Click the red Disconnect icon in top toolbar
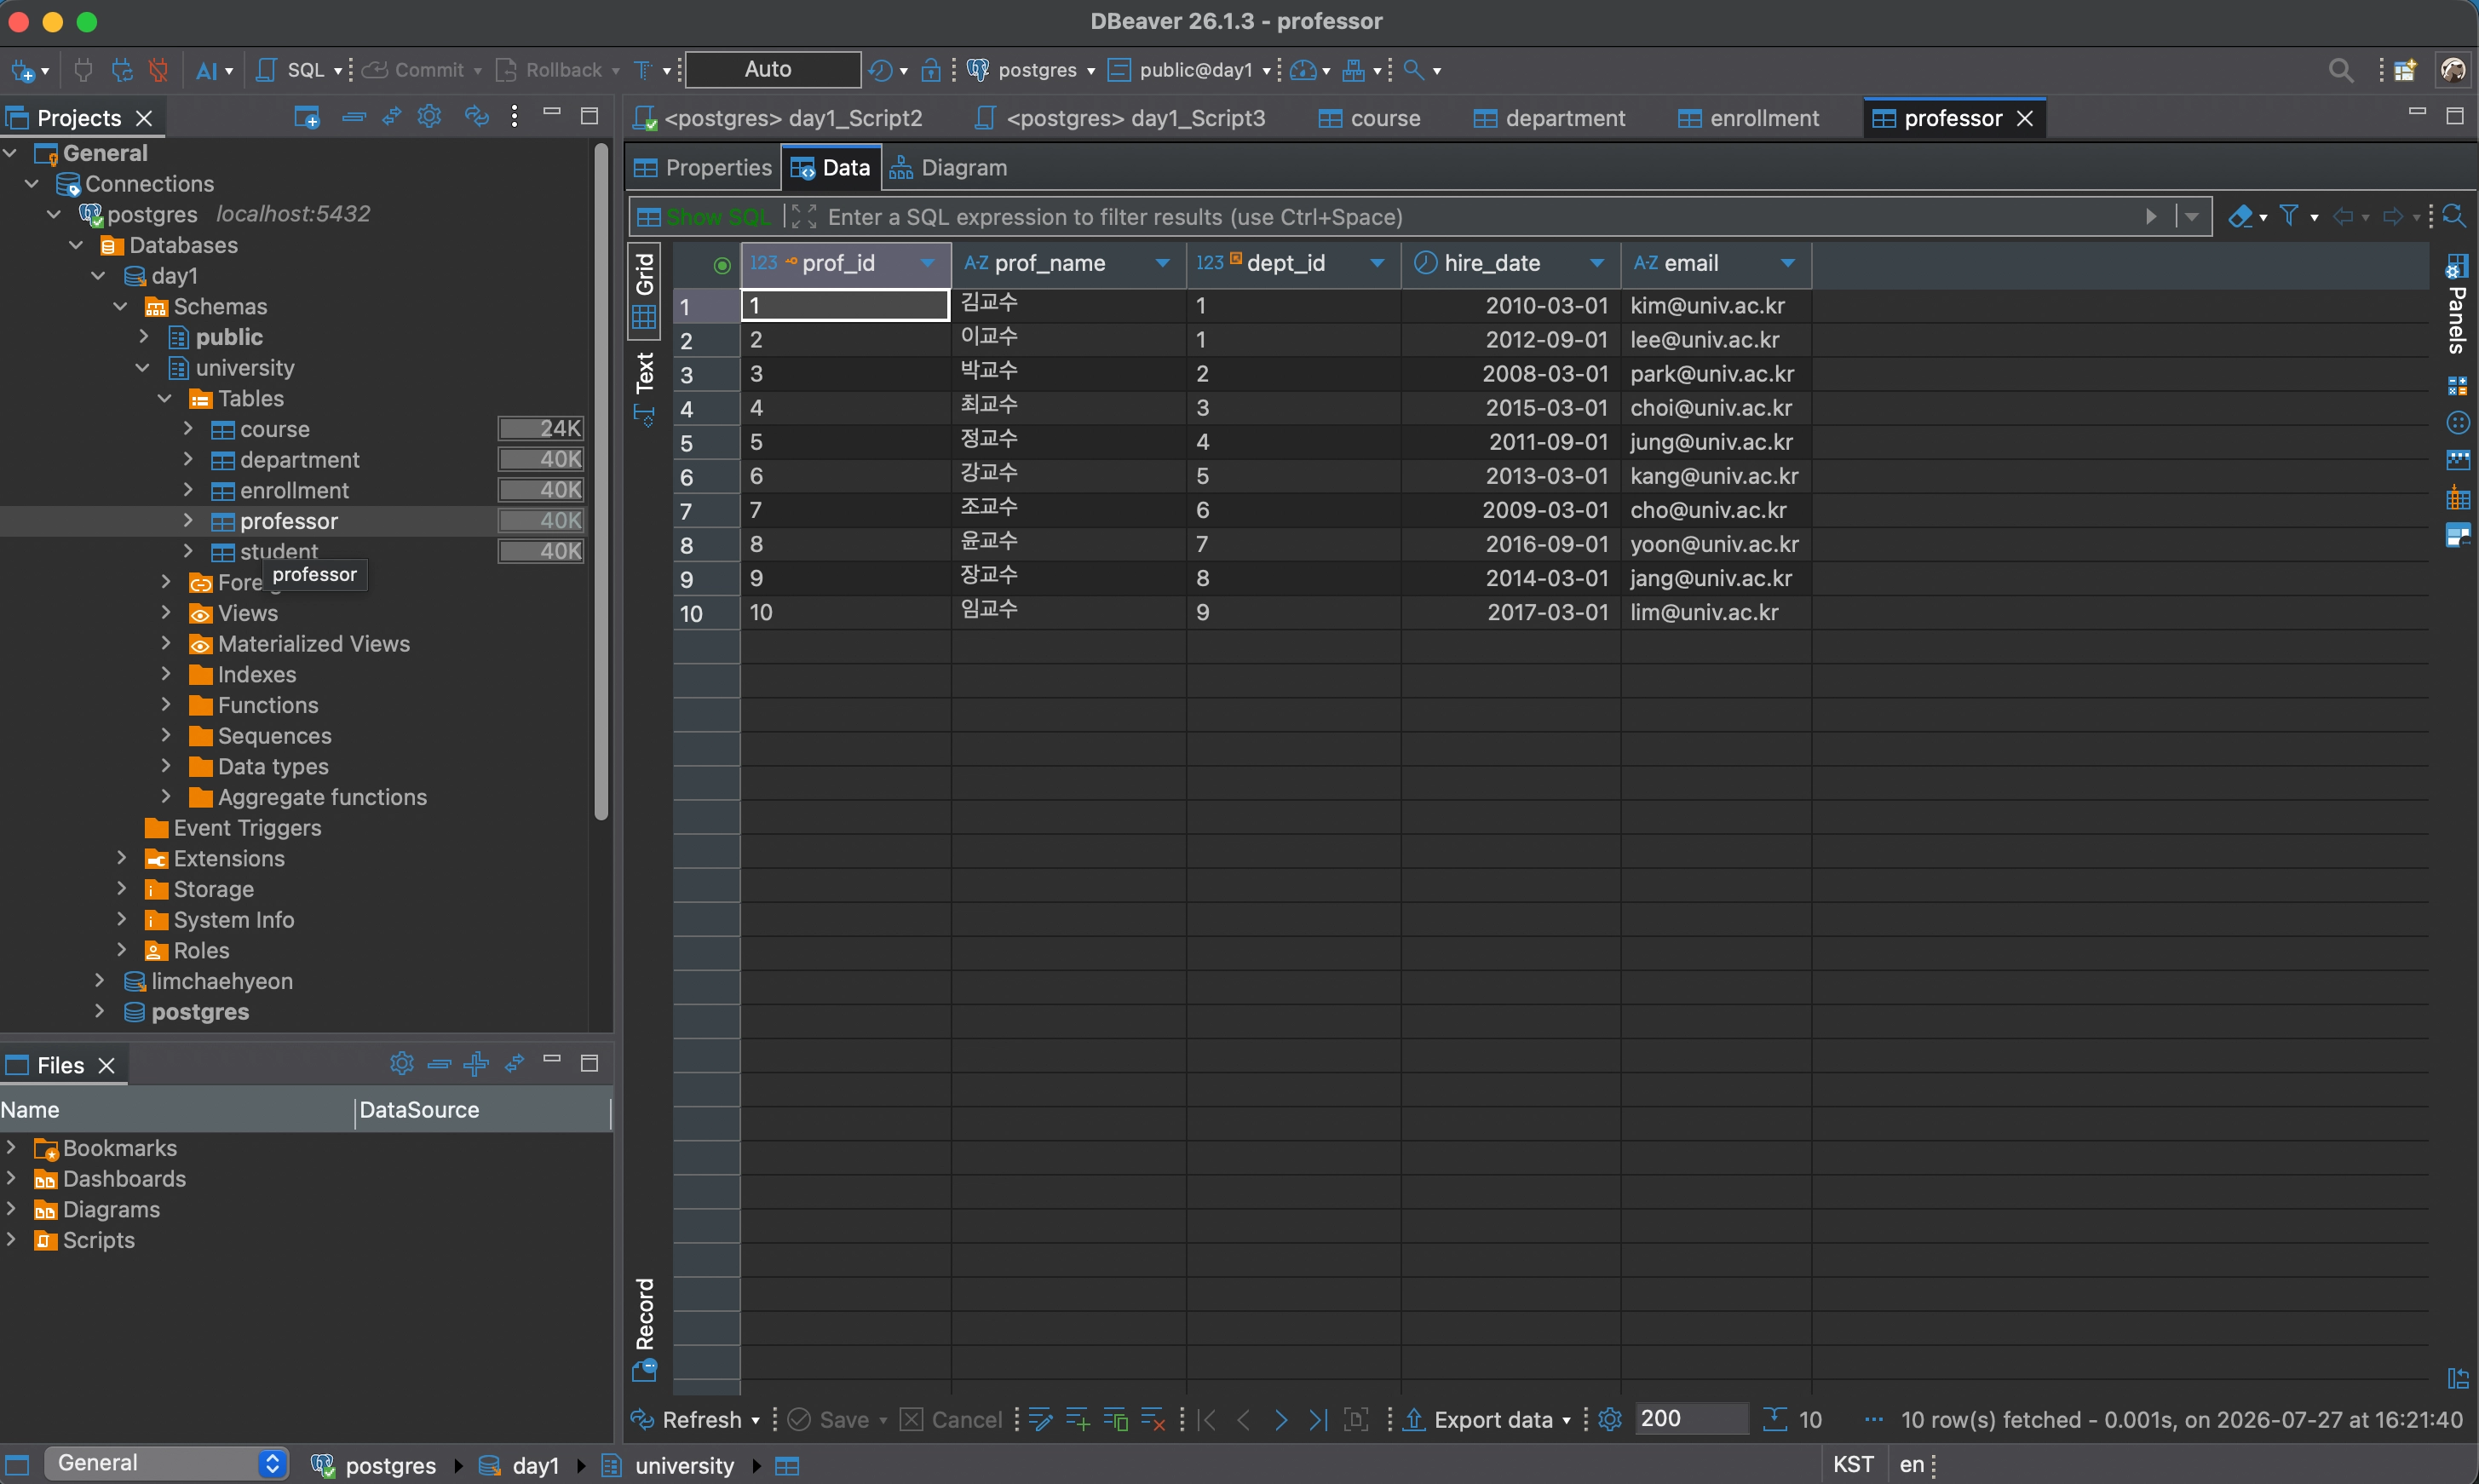 (x=158, y=70)
